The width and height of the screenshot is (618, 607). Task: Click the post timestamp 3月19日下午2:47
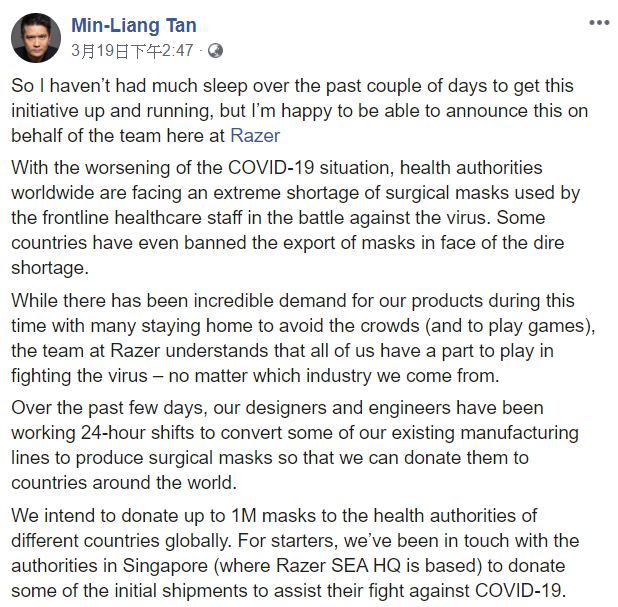point(134,49)
